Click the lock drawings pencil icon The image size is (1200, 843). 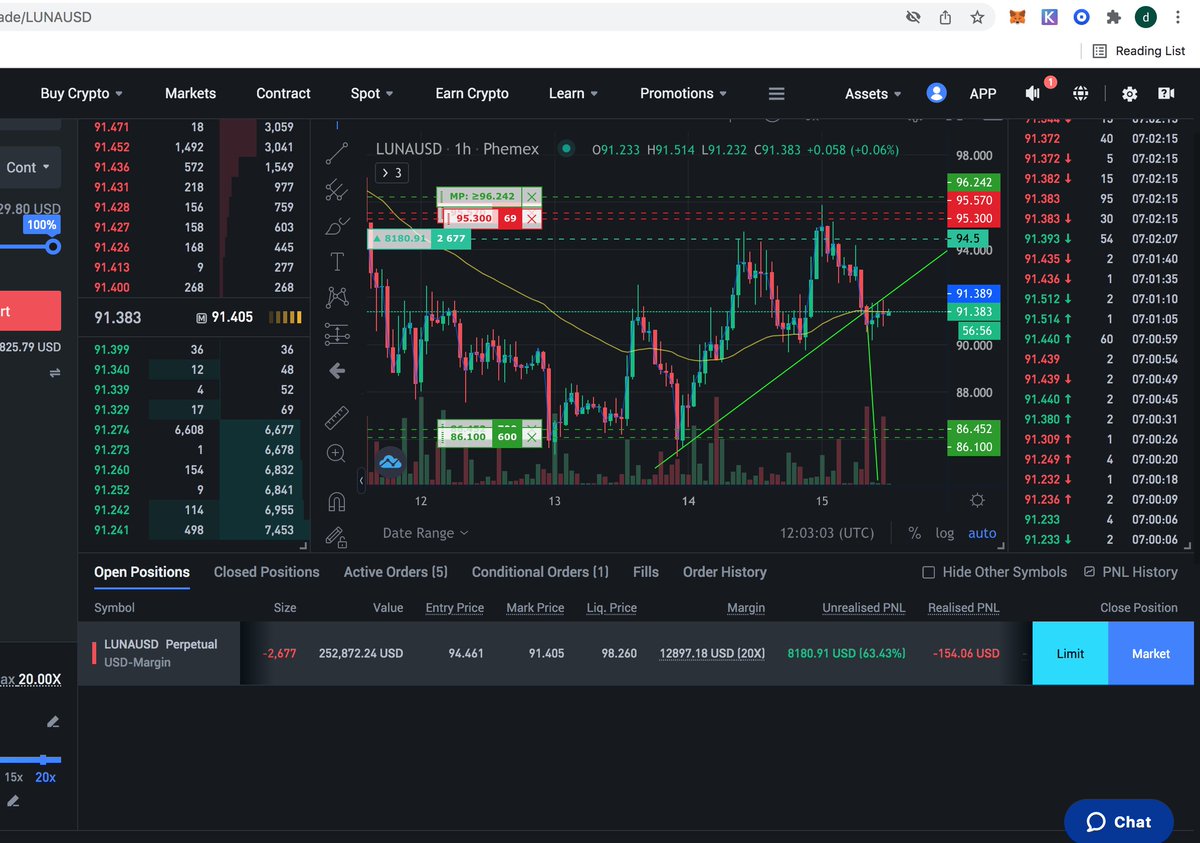click(x=337, y=538)
